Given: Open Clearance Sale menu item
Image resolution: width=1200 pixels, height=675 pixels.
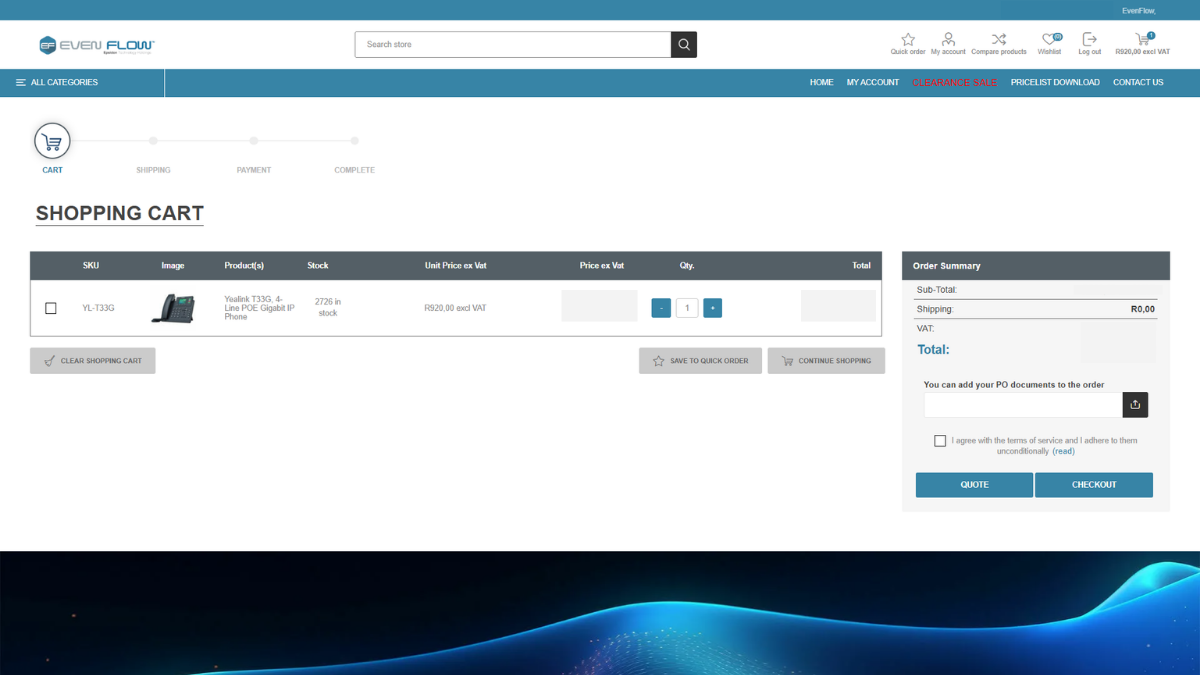Looking at the screenshot, I should coord(955,82).
